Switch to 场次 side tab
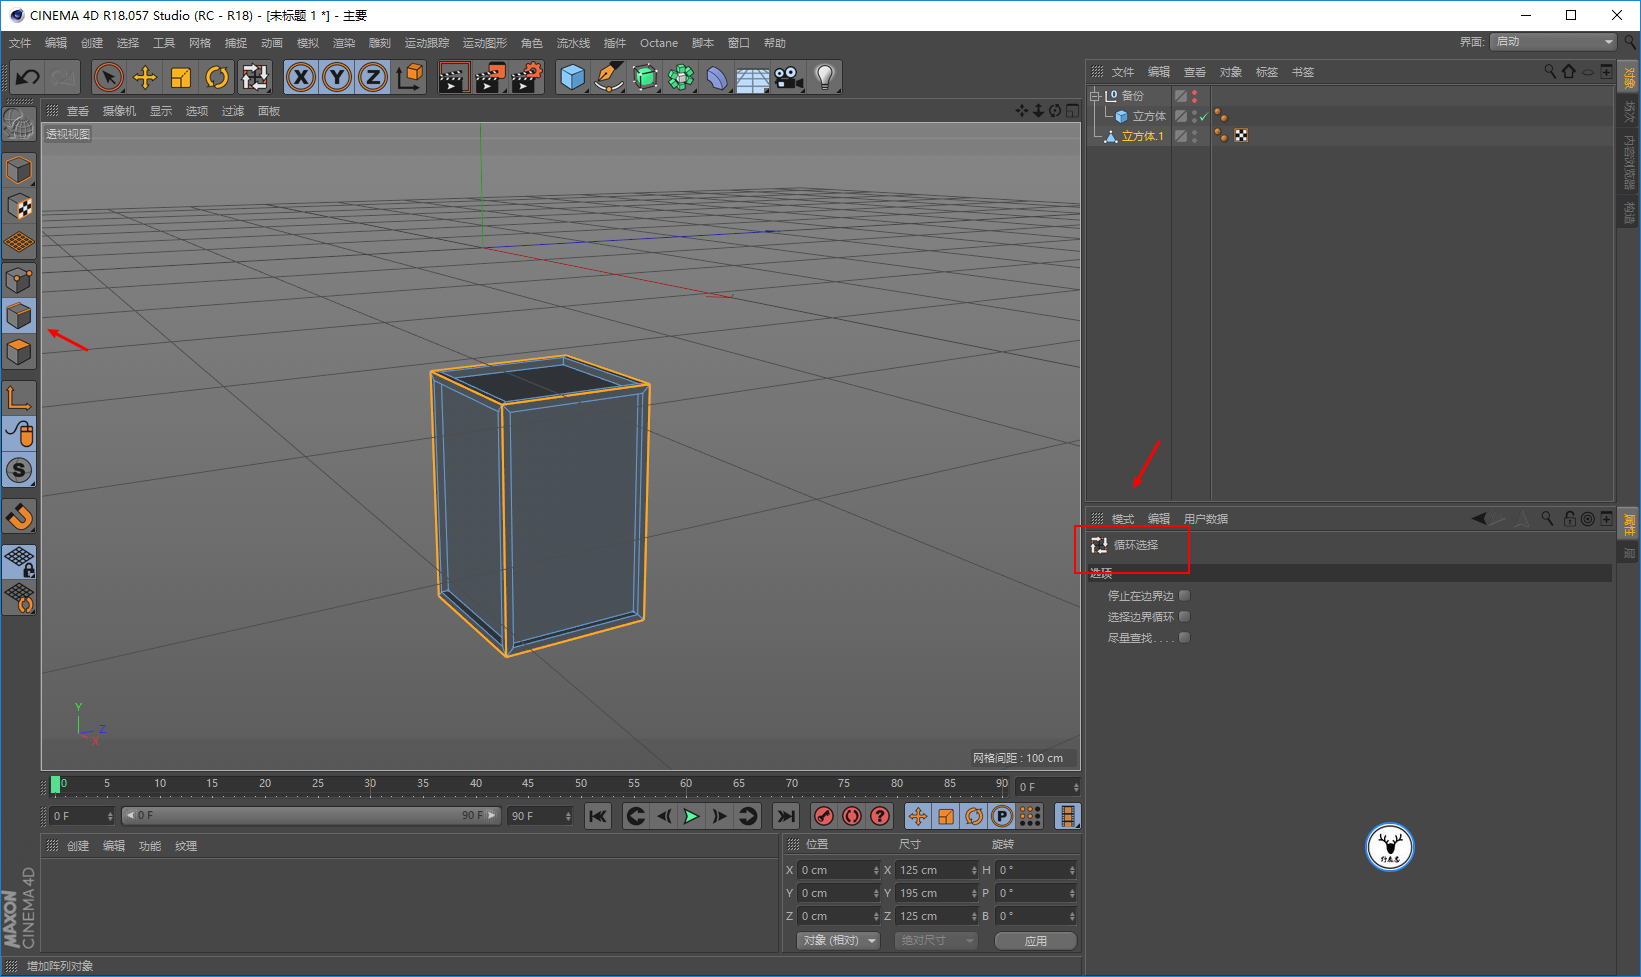1641x977 pixels. [x=1629, y=112]
